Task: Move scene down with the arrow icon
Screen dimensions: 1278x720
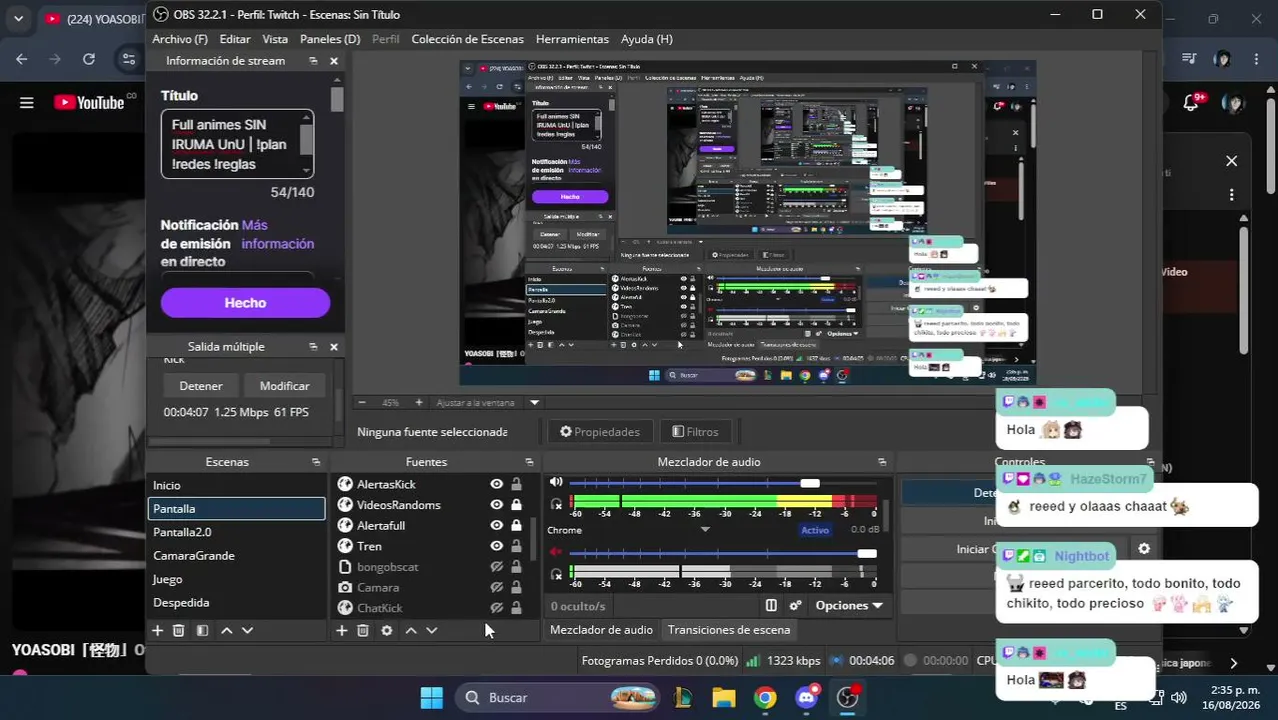Action: [247, 630]
